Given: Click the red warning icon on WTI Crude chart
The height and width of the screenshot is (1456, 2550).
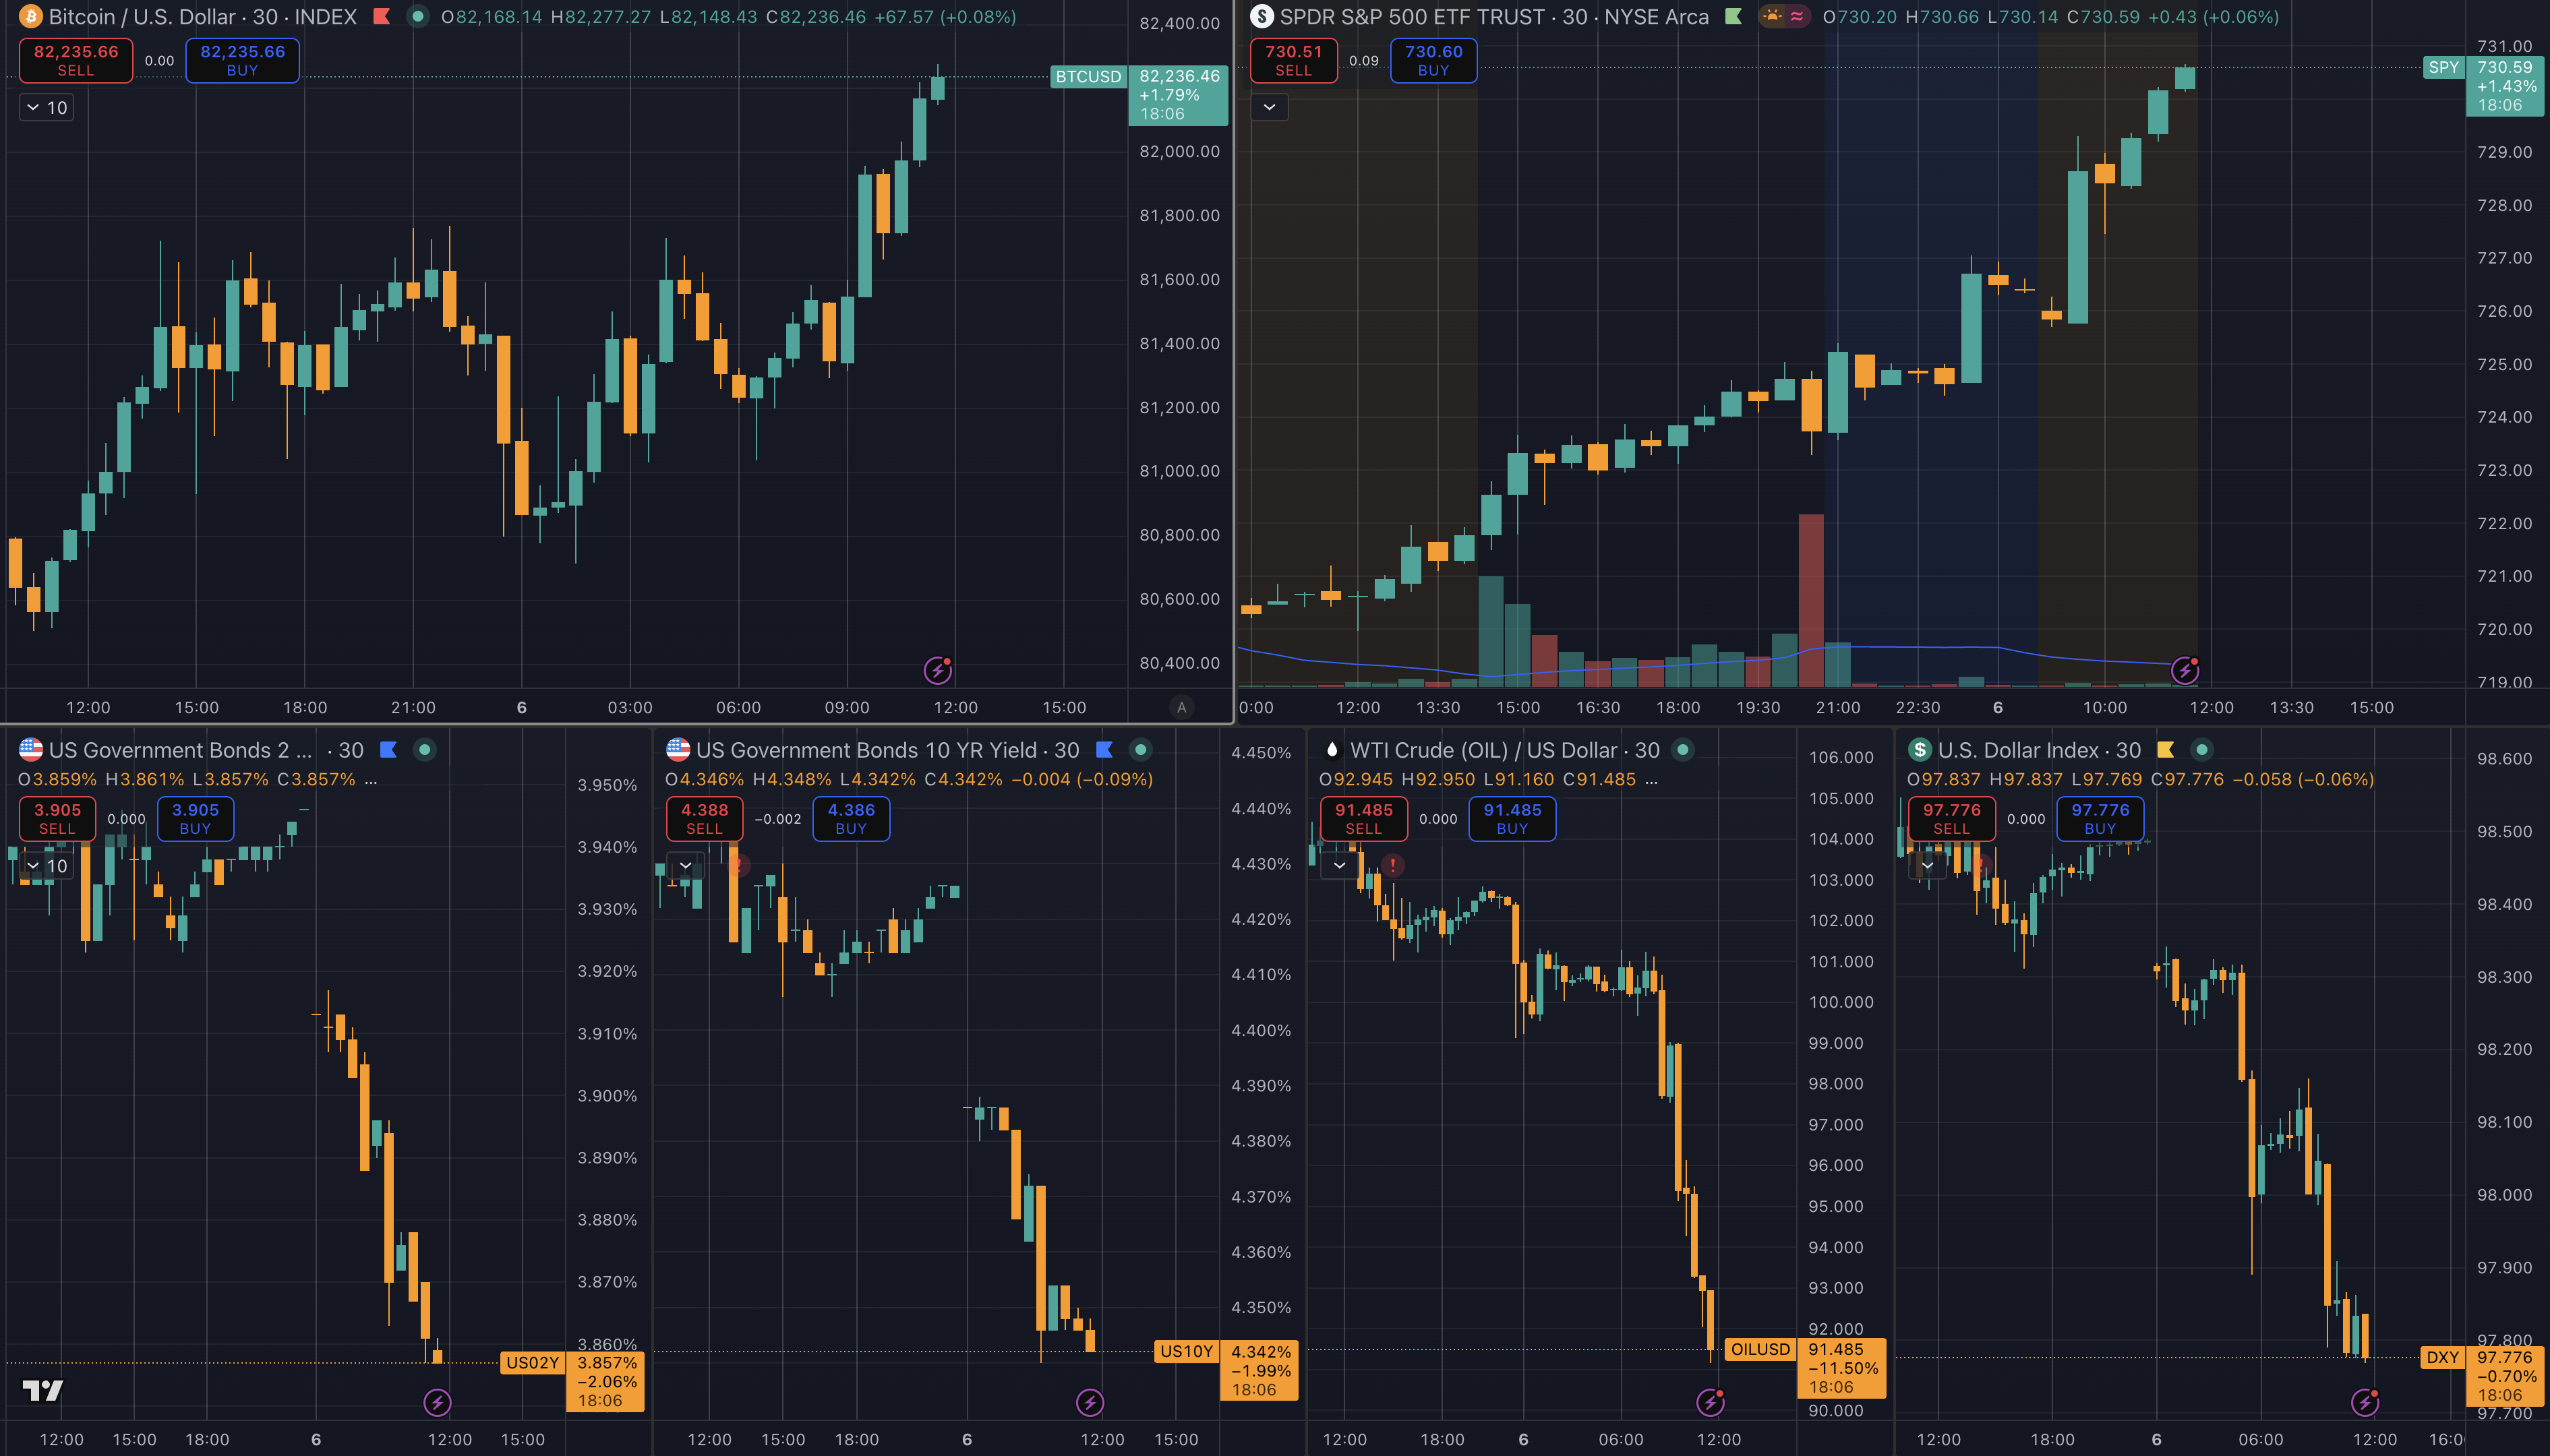Looking at the screenshot, I should 1392,865.
